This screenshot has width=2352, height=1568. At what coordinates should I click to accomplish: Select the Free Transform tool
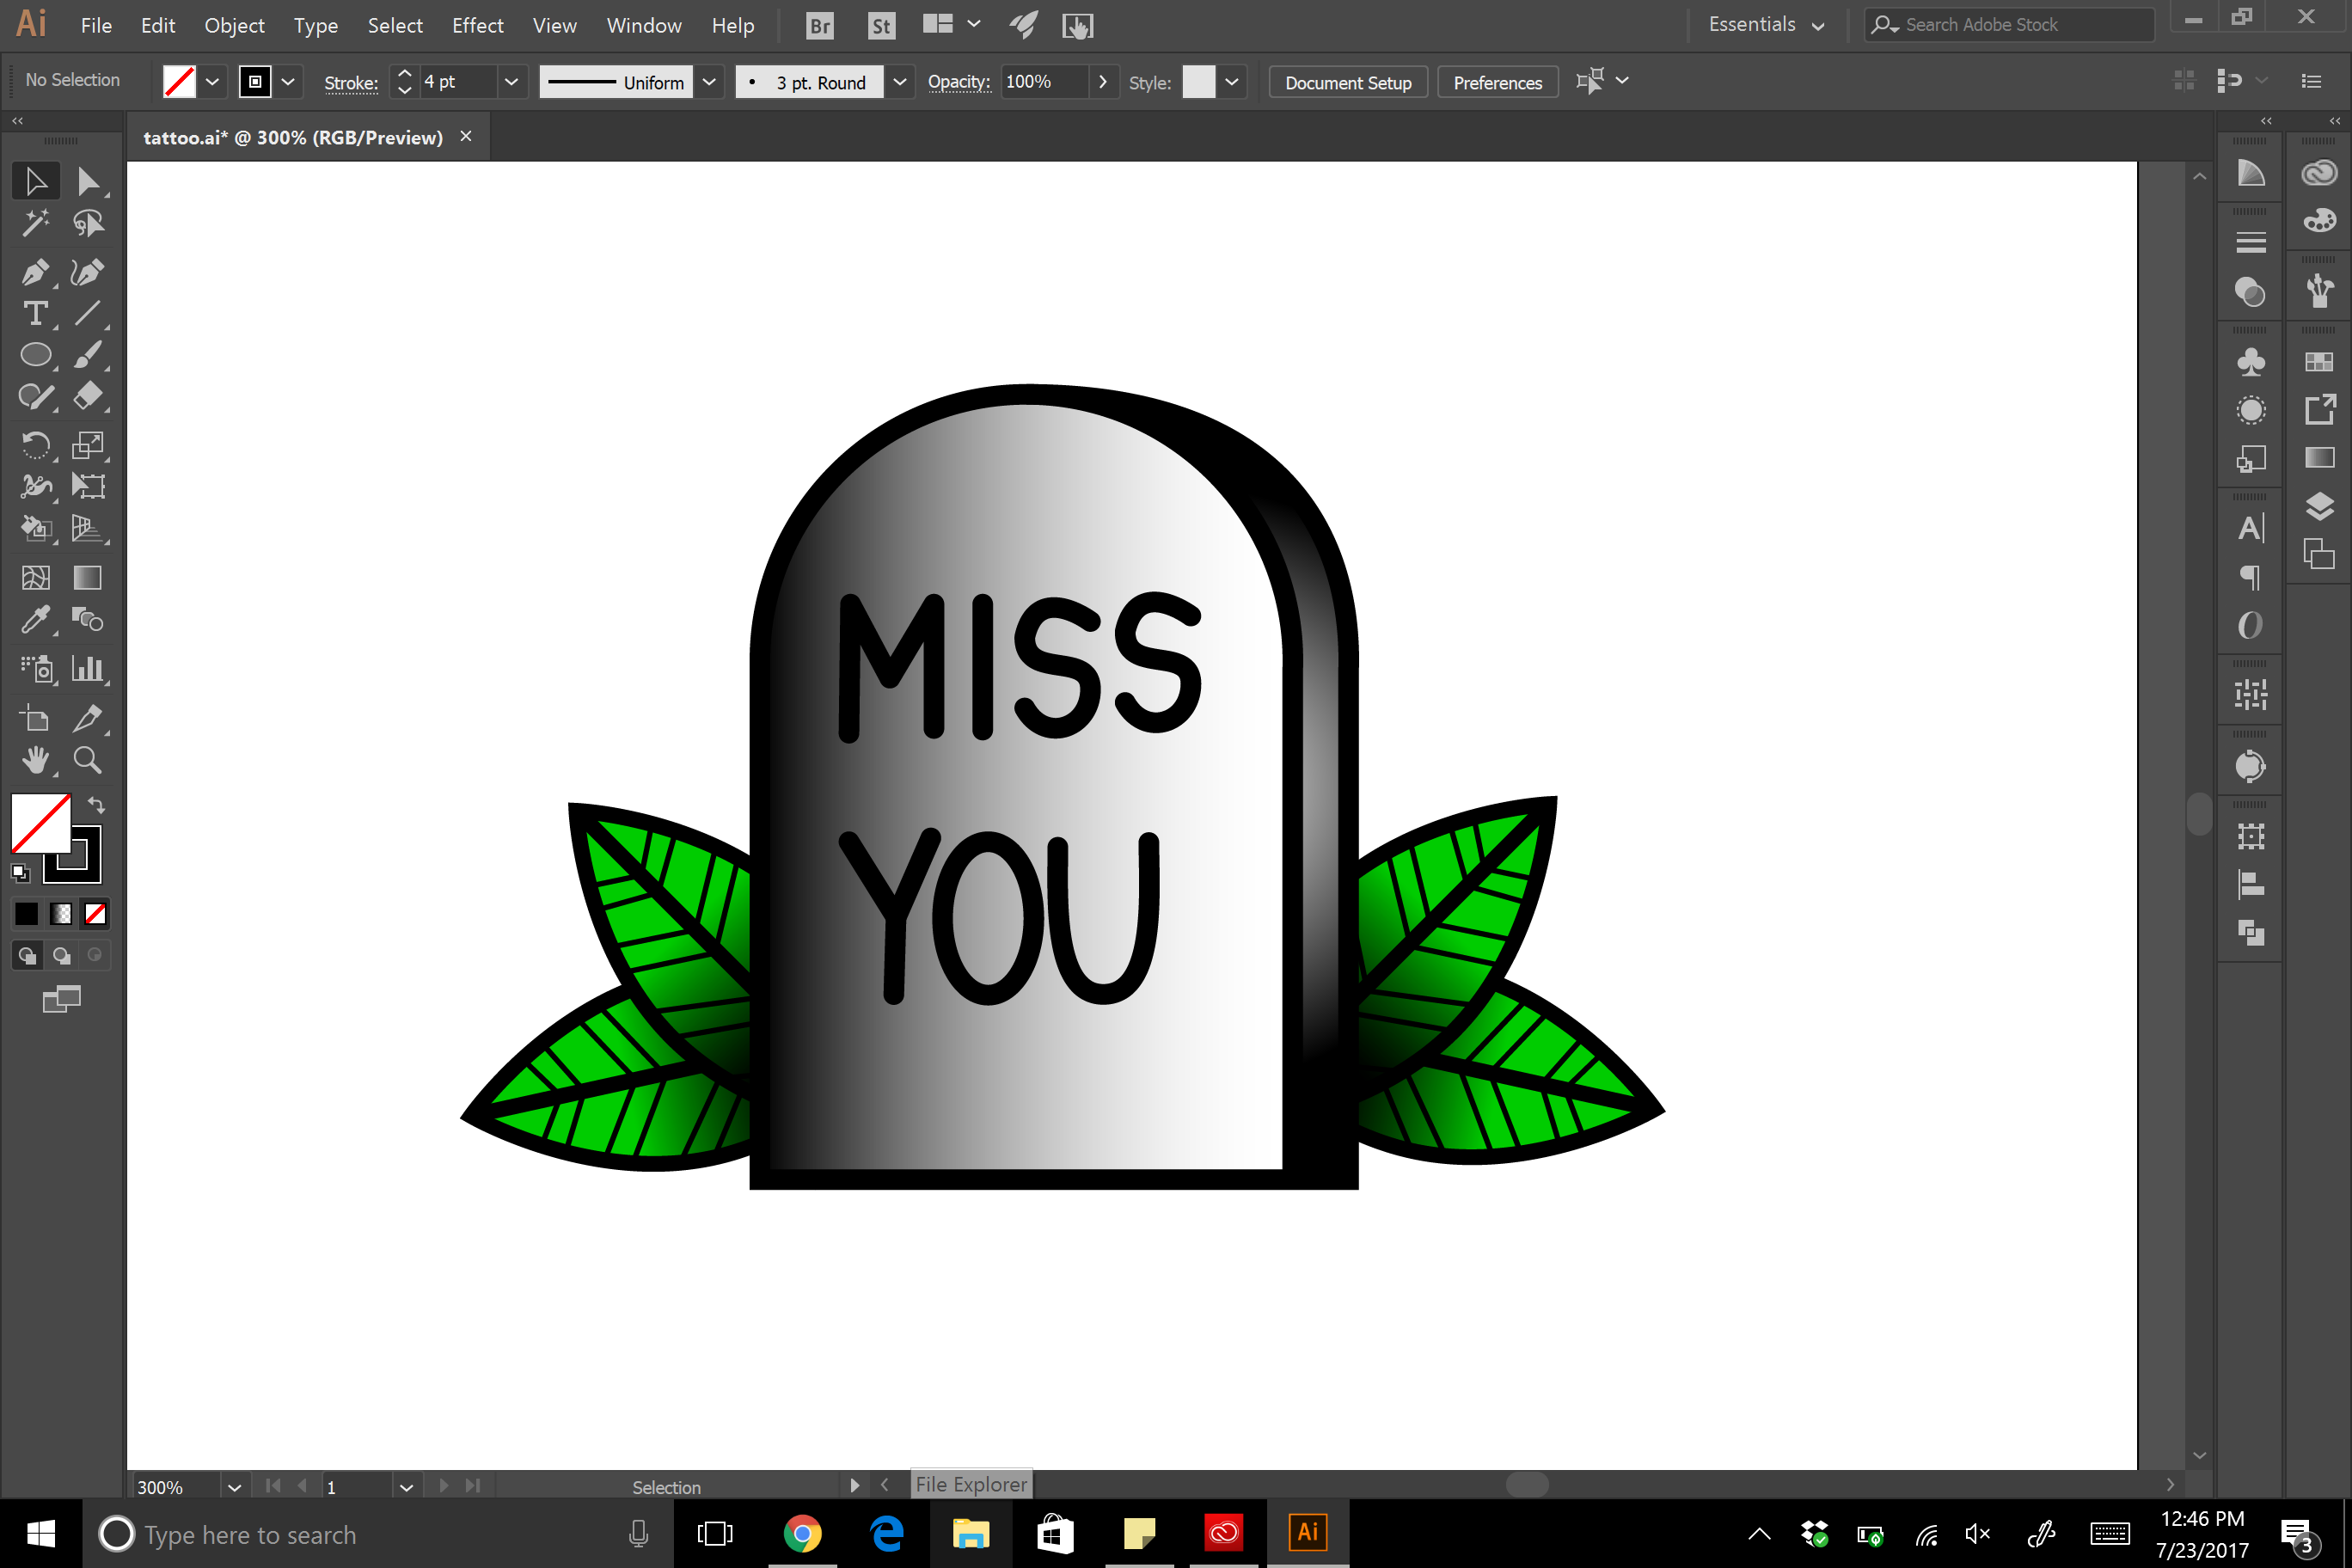point(88,487)
